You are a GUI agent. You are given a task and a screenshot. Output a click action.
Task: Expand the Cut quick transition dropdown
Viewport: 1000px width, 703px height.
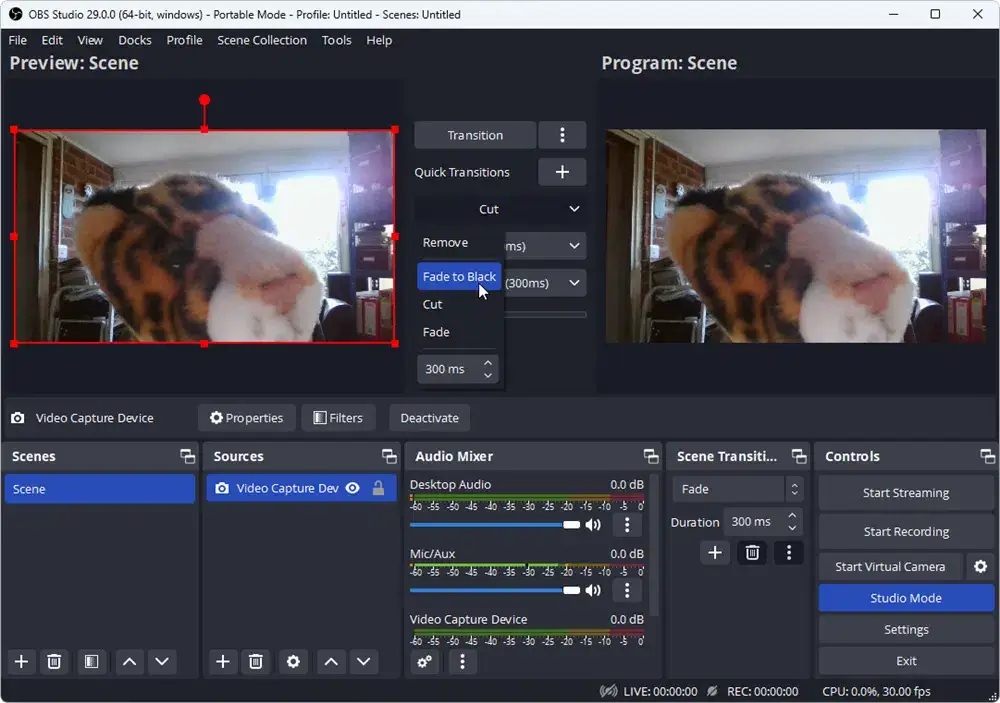[574, 209]
